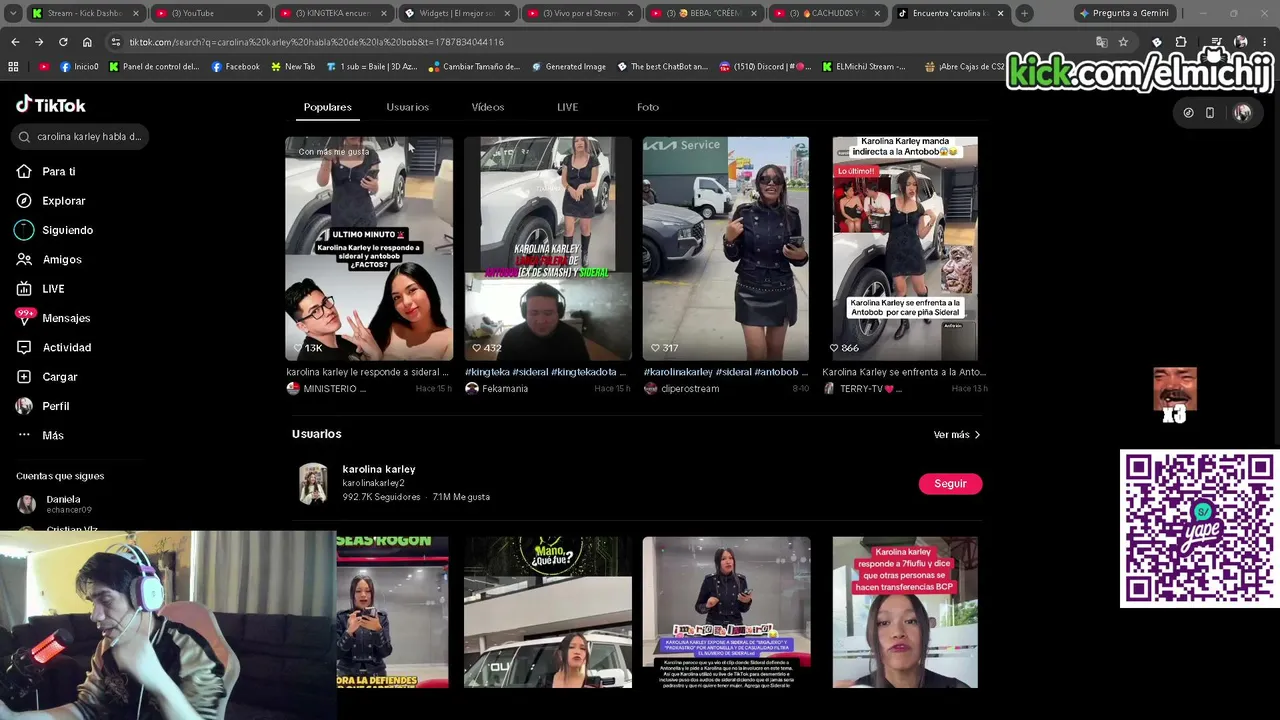
Task: Click the TikTok logo
Action: (51, 105)
